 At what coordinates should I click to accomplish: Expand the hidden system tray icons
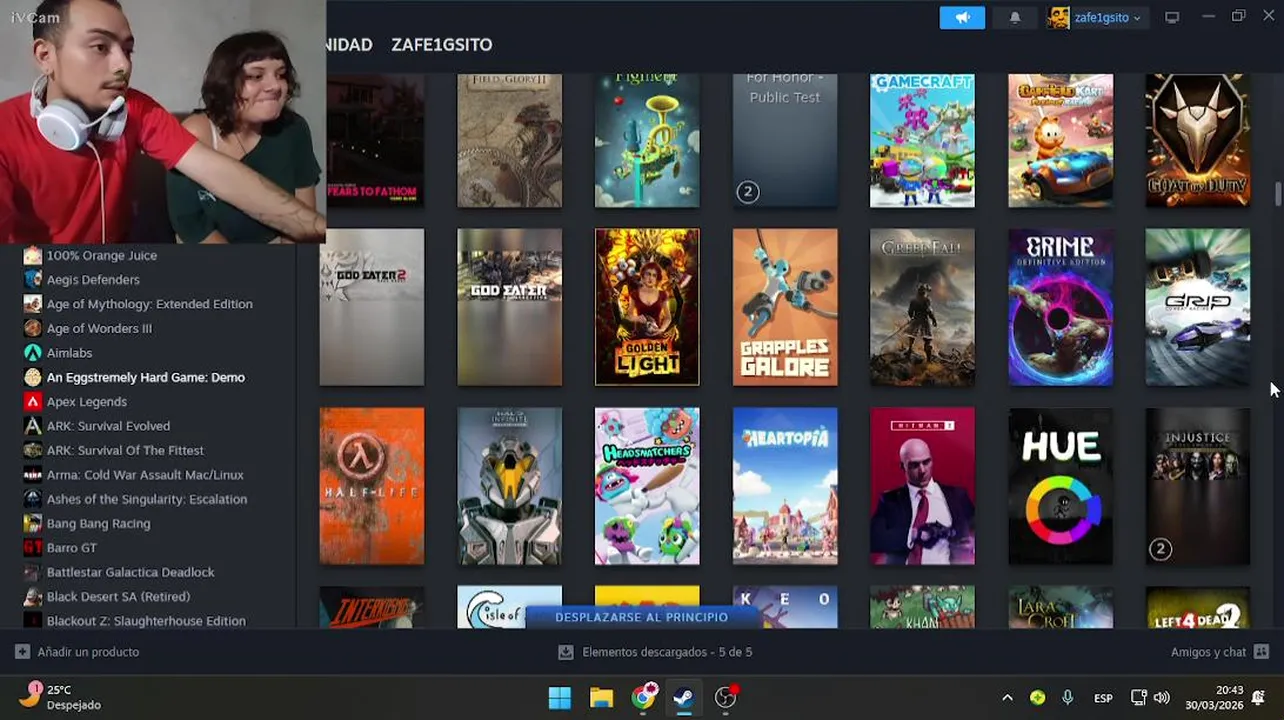click(x=1007, y=698)
